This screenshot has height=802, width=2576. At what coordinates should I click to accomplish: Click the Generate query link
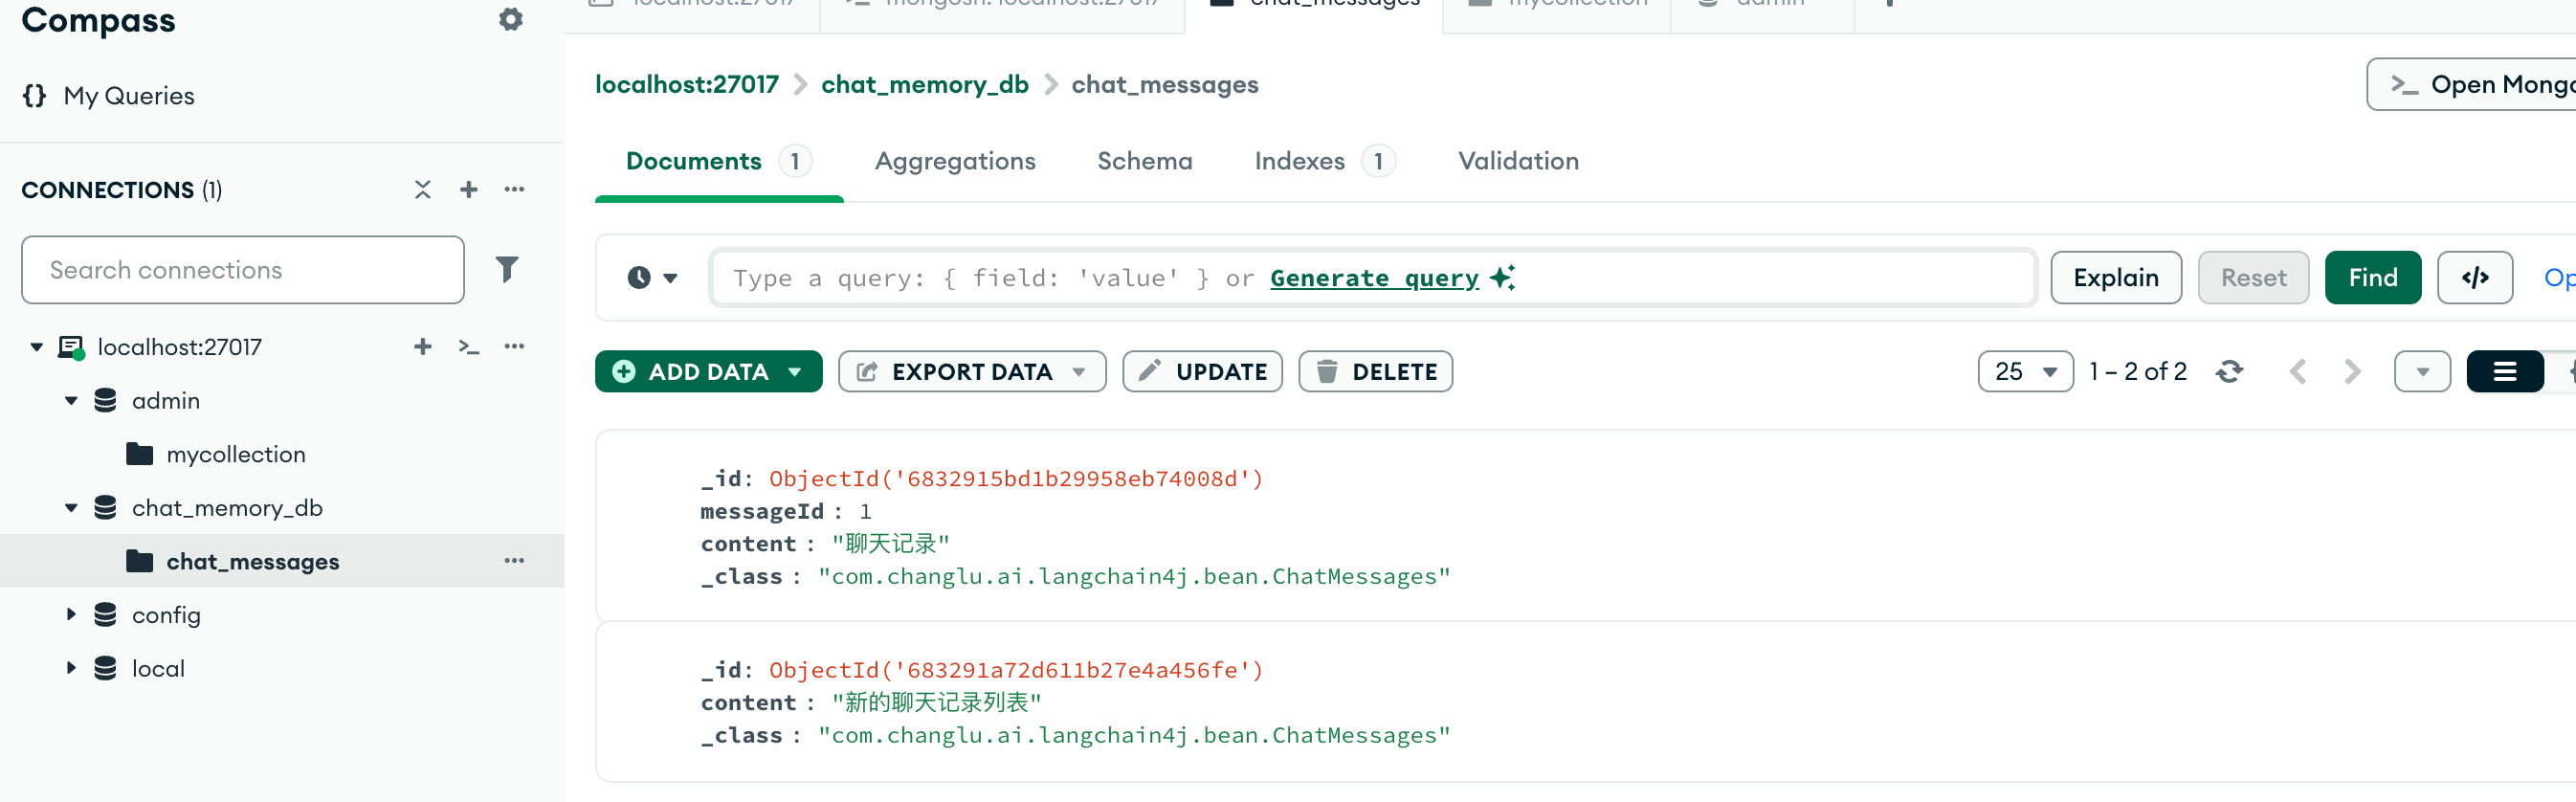1374,278
